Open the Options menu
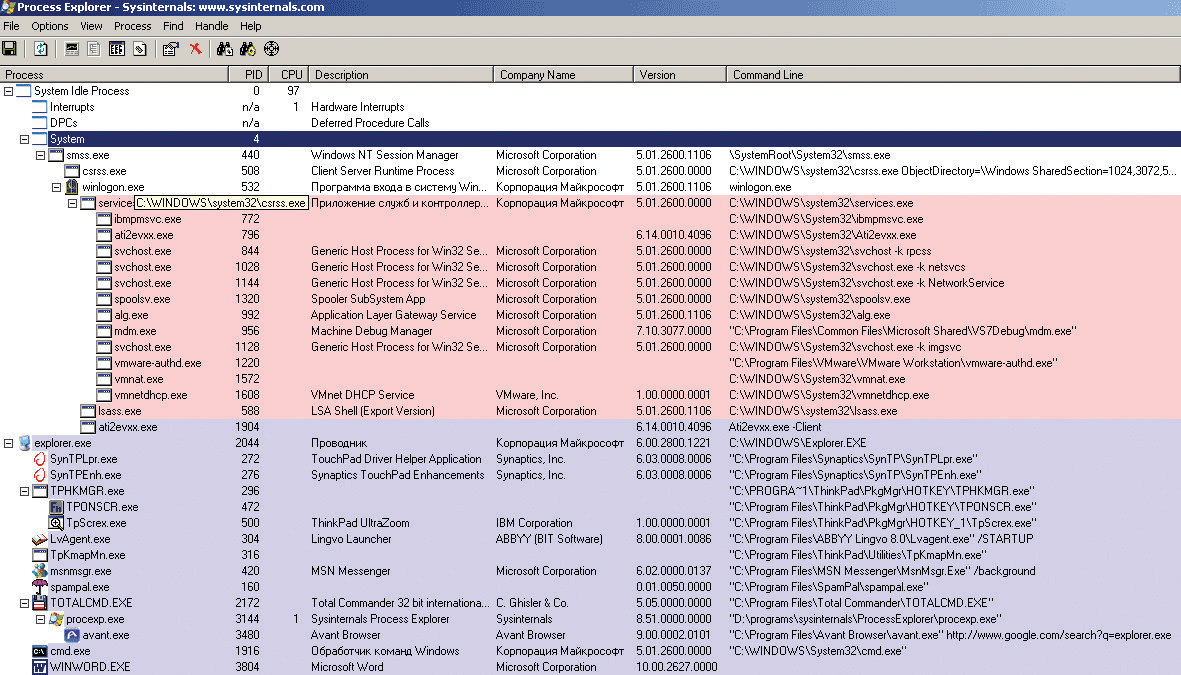The image size is (1181, 675). 50,26
